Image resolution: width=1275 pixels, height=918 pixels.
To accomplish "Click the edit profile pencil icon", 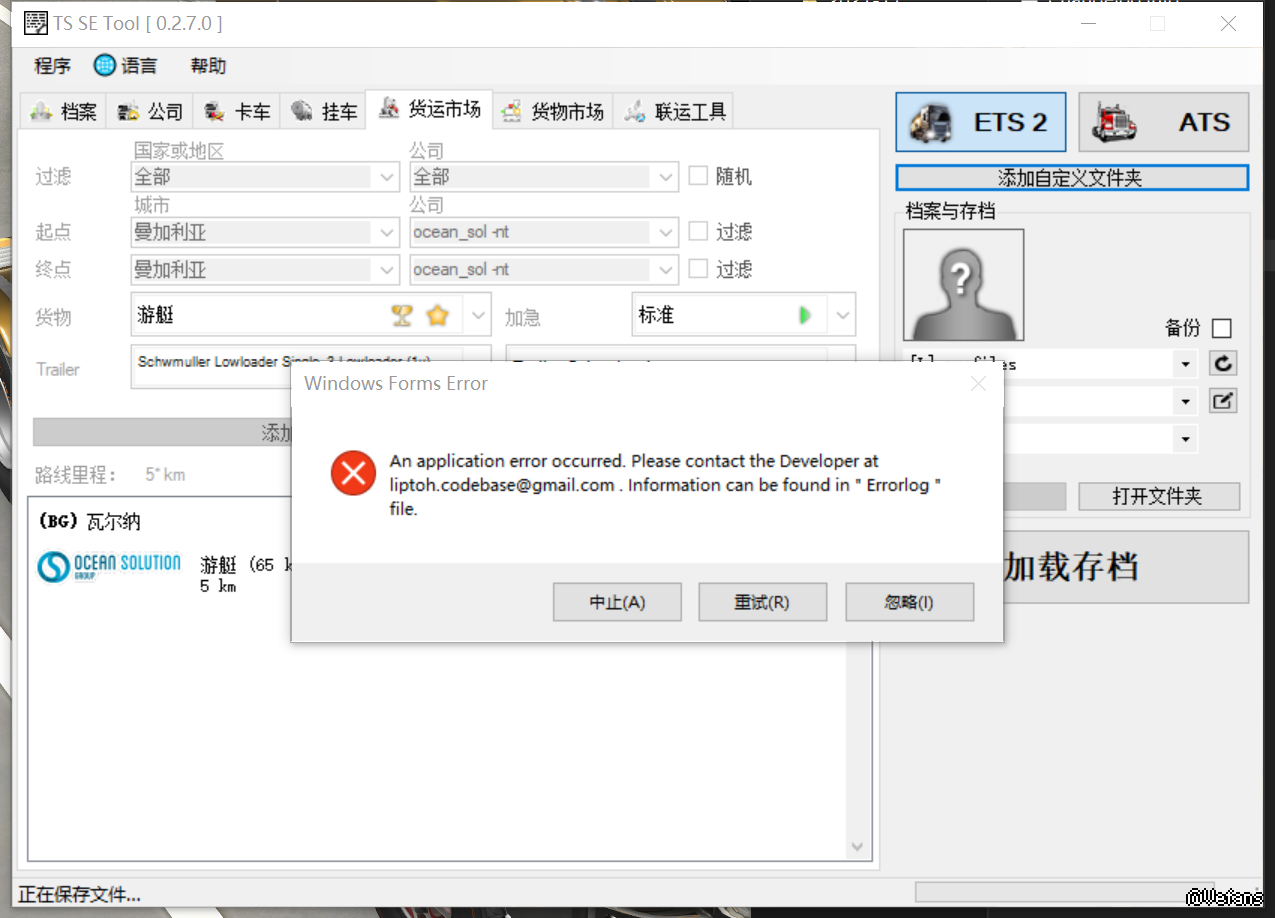I will coord(1222,401).
